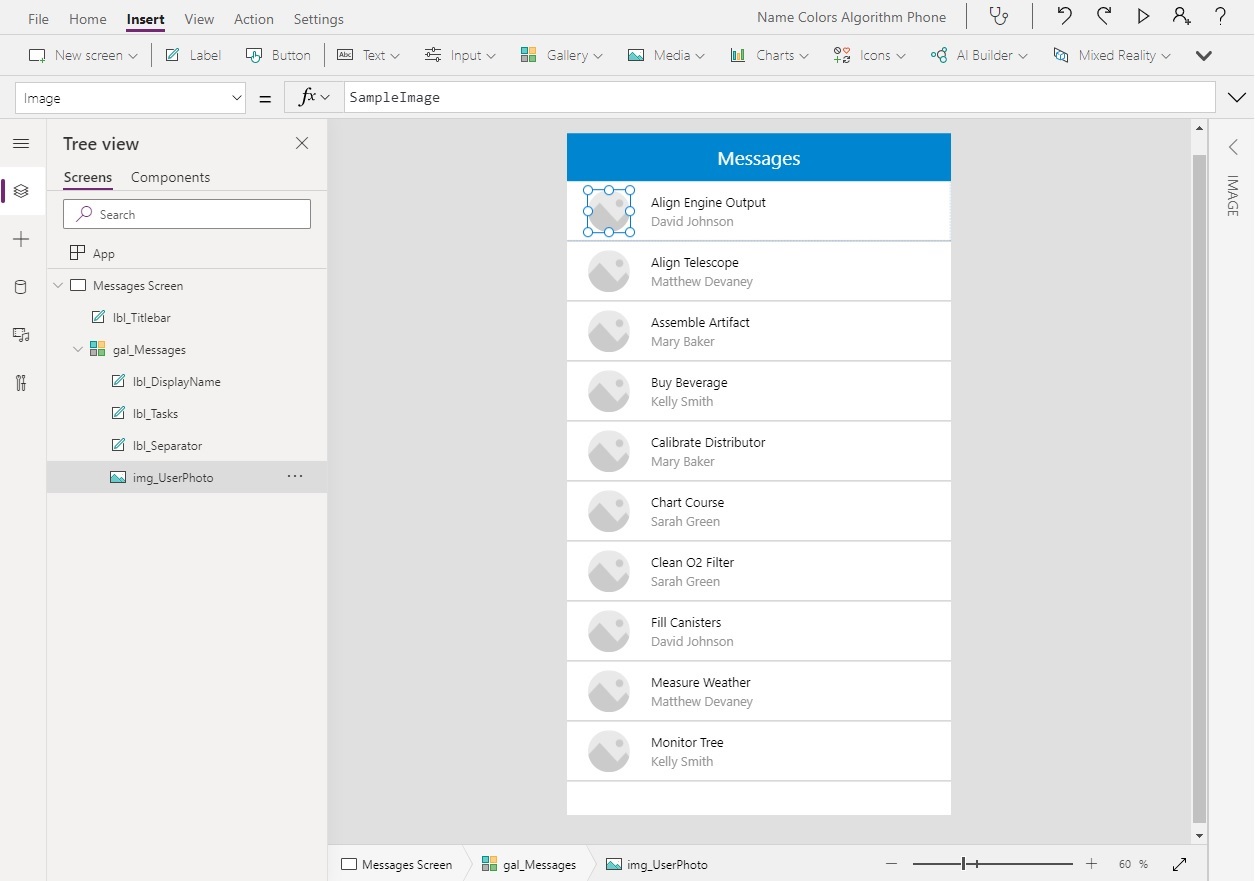
Task: Collapse the Messages Screen tree node
Action: (57, 285)
